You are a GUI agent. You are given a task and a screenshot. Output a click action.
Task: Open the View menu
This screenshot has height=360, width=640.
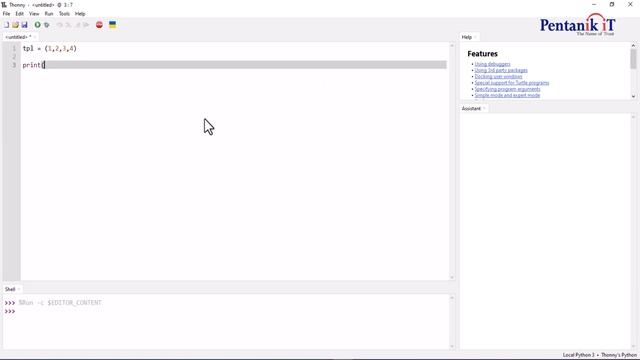pos(34,13)
